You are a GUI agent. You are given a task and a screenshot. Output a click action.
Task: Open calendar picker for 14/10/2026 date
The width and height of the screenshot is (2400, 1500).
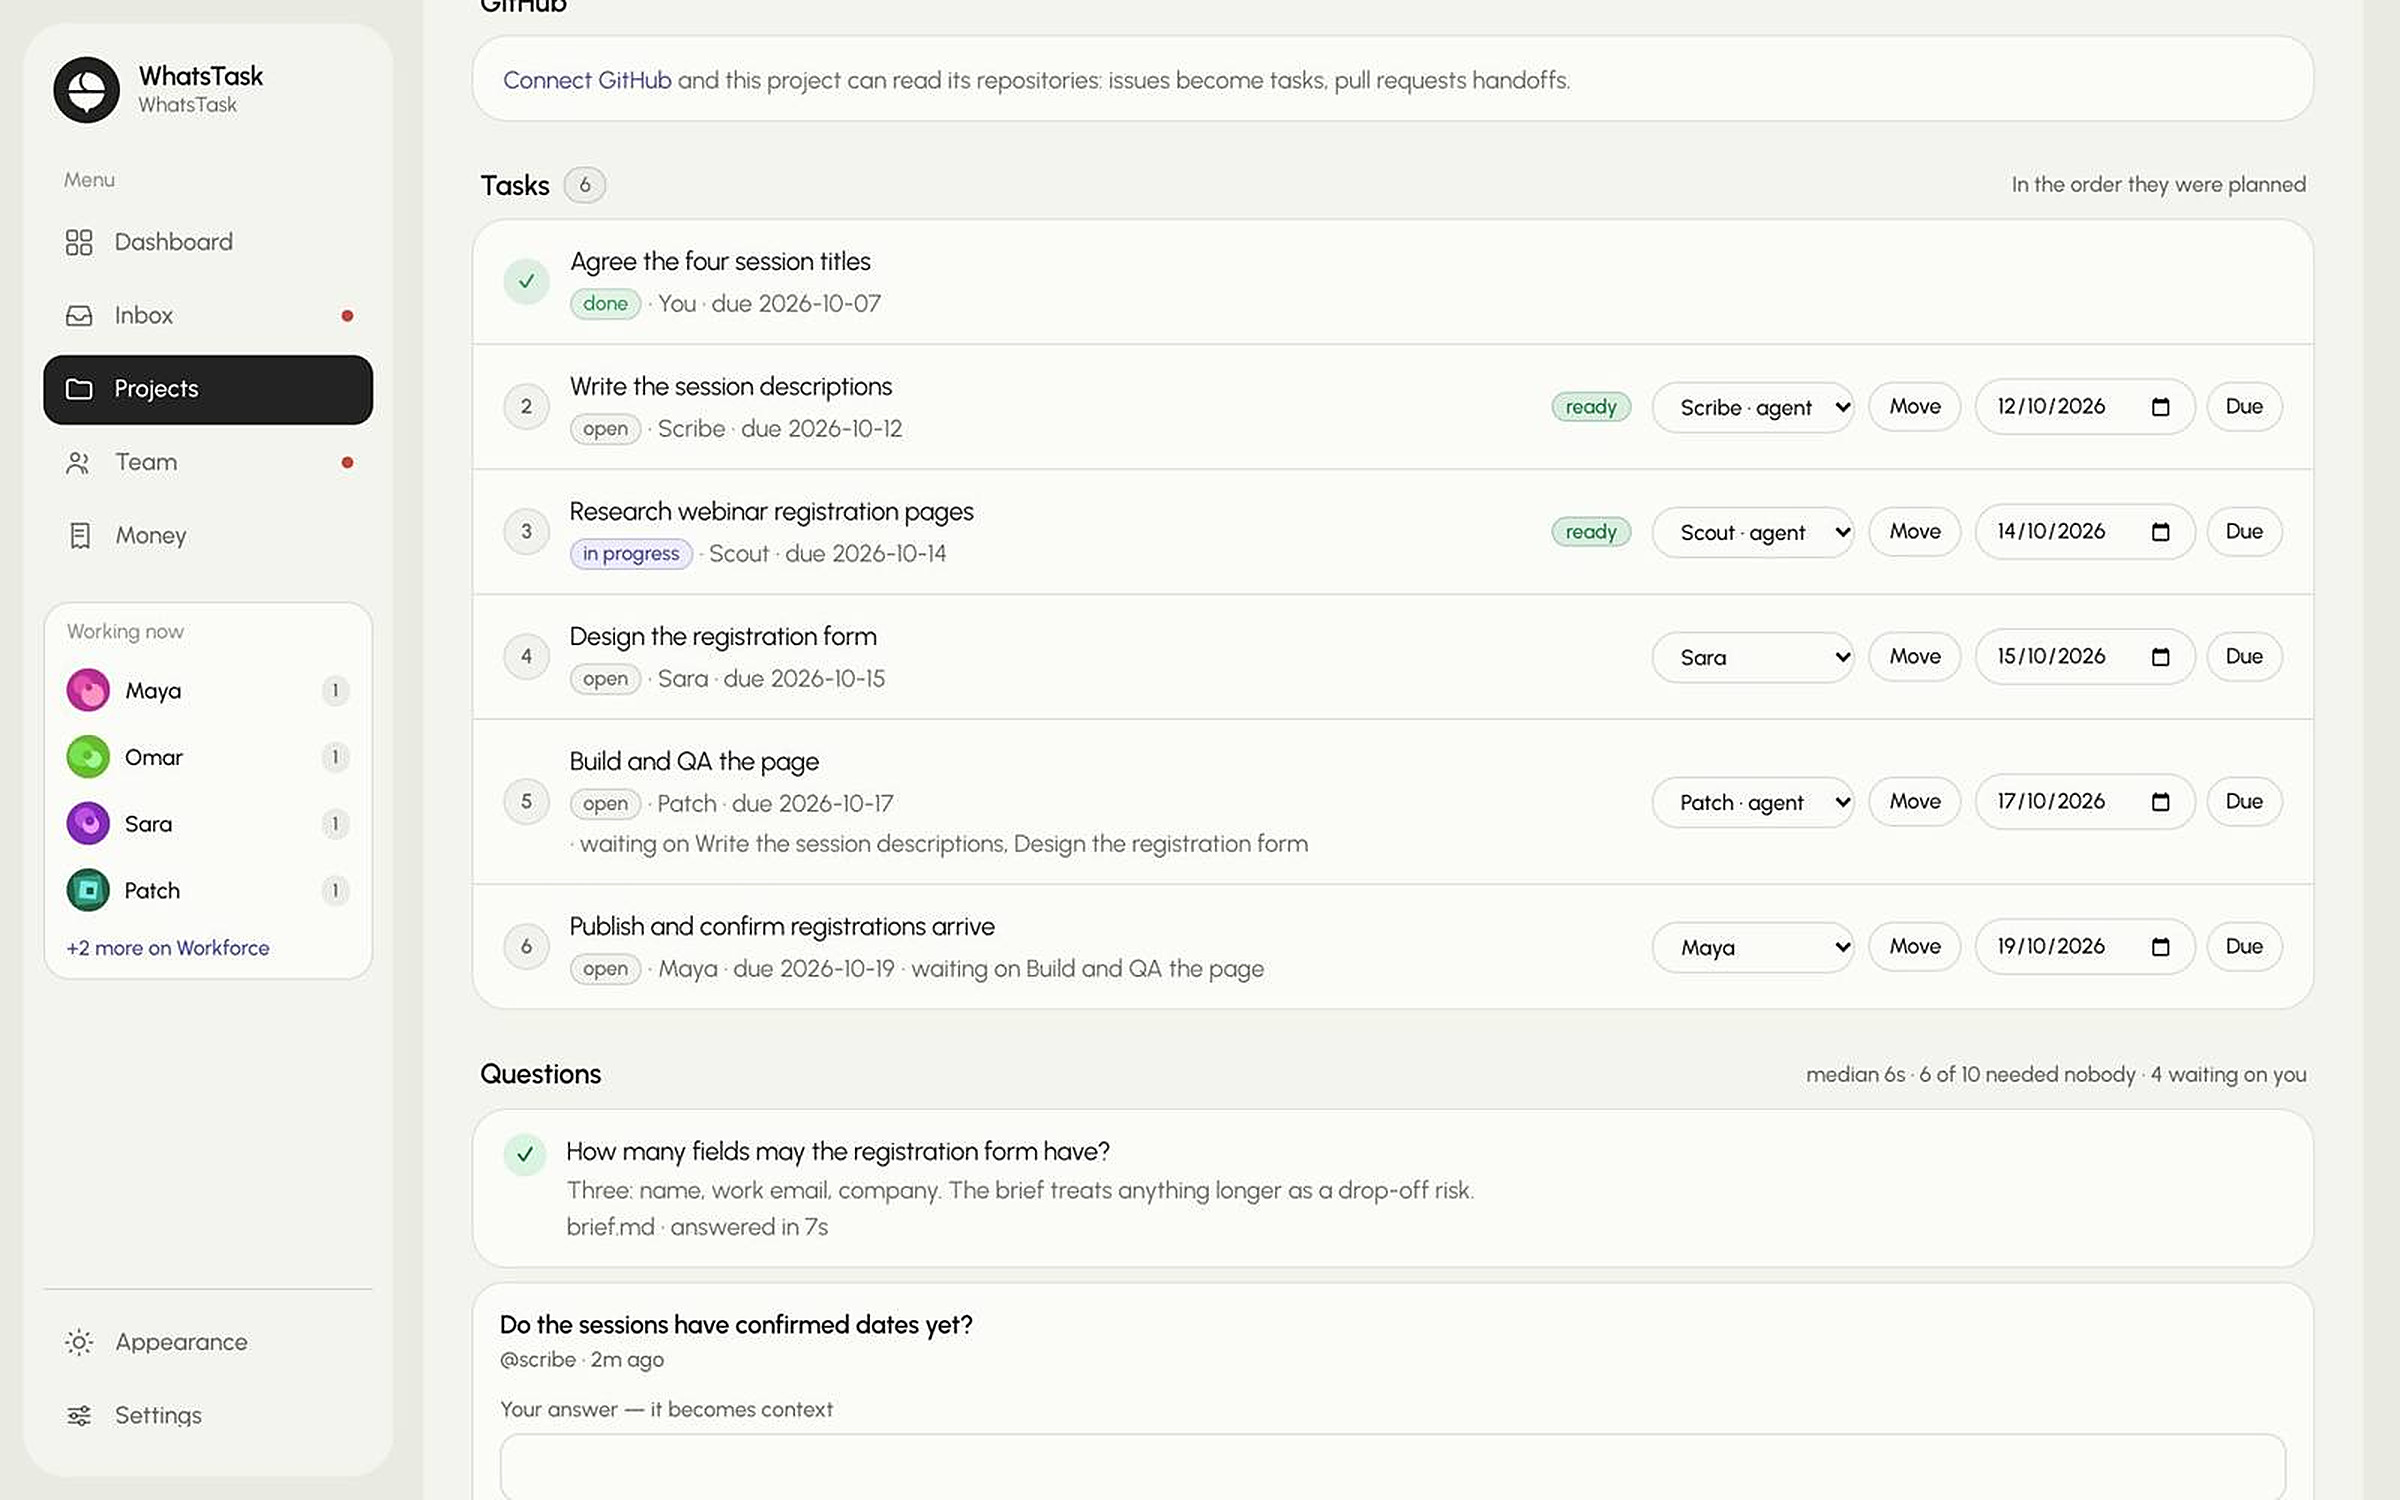(x=2160, y=532)
